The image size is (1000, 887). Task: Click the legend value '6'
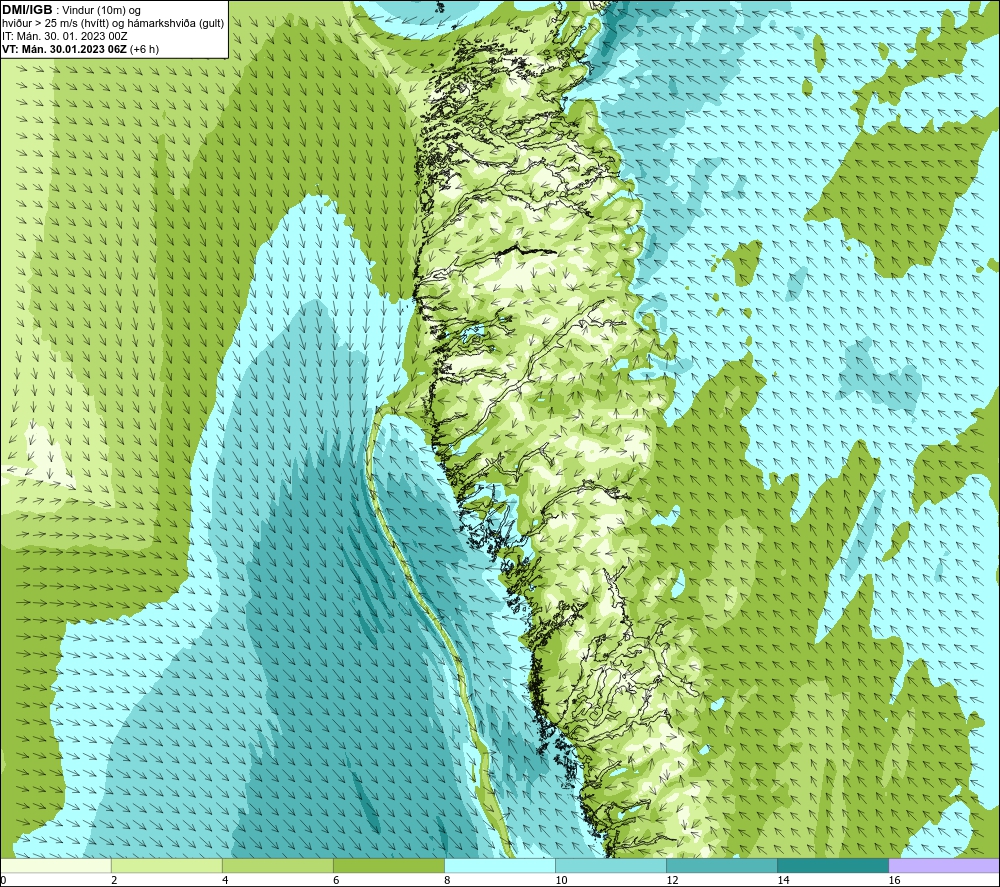336,880
